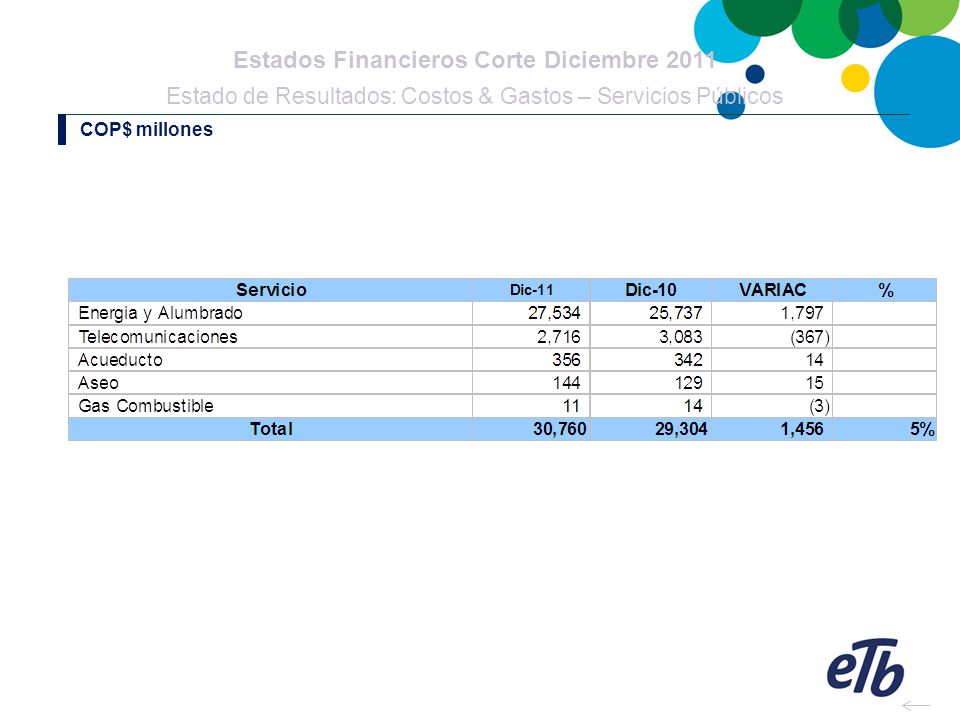Image resolution: width=960 pixels, height=720 pixels.
Task: Click the value 129 in Dic-10
Action: (x=688, y=383)
